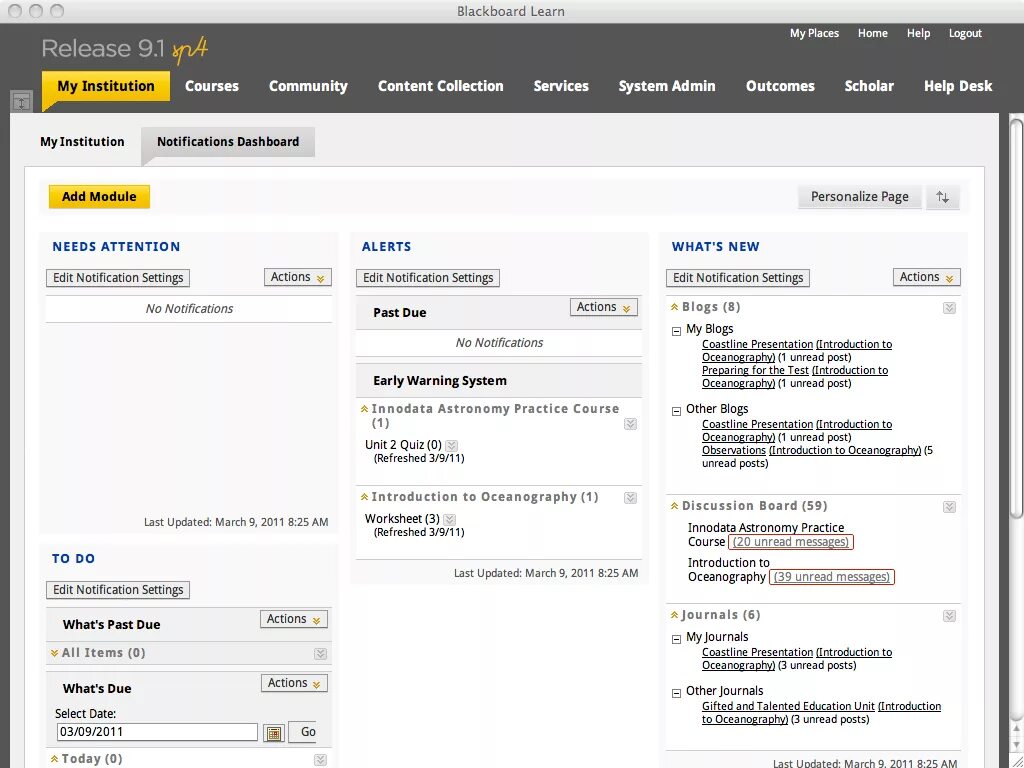Open What's New Actions dropdown

(x=926, y=277)
